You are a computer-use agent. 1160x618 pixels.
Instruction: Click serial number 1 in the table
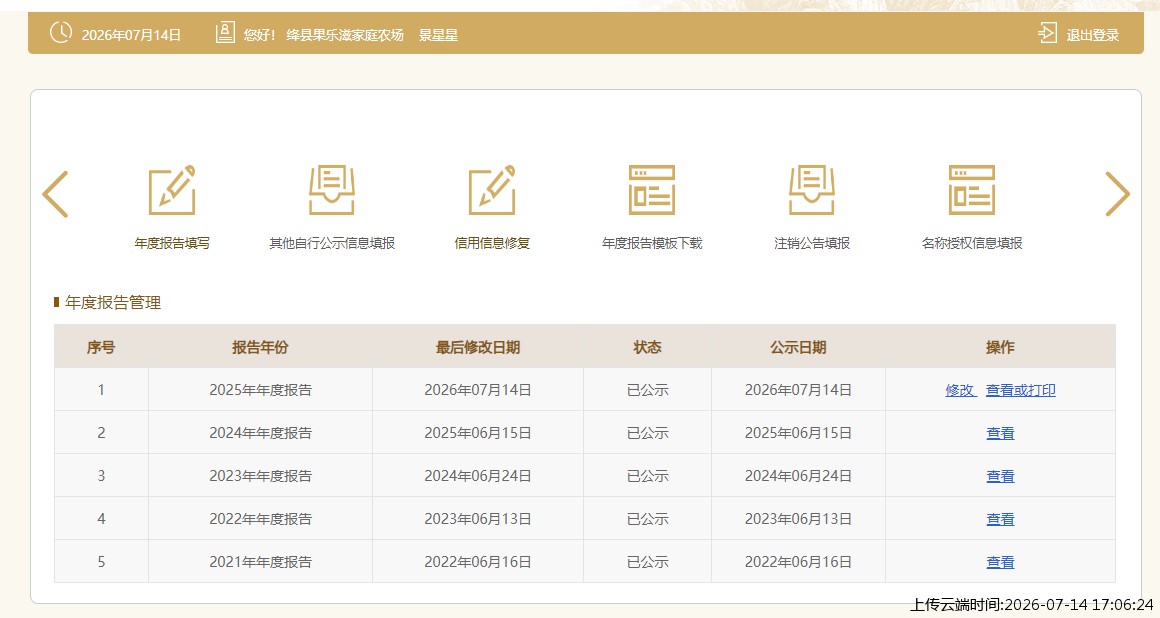[x=101, y=390]
